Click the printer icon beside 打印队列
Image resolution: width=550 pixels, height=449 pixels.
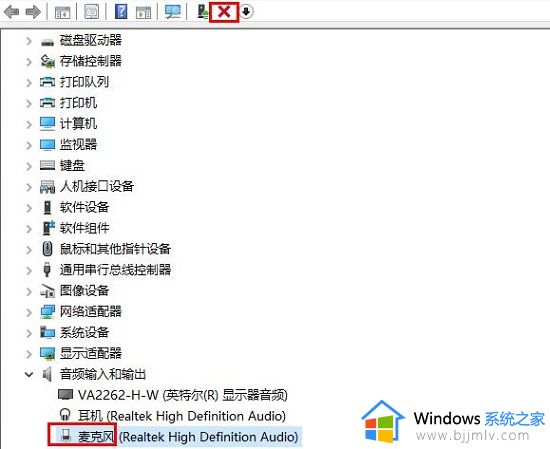[x=47, y=82]
